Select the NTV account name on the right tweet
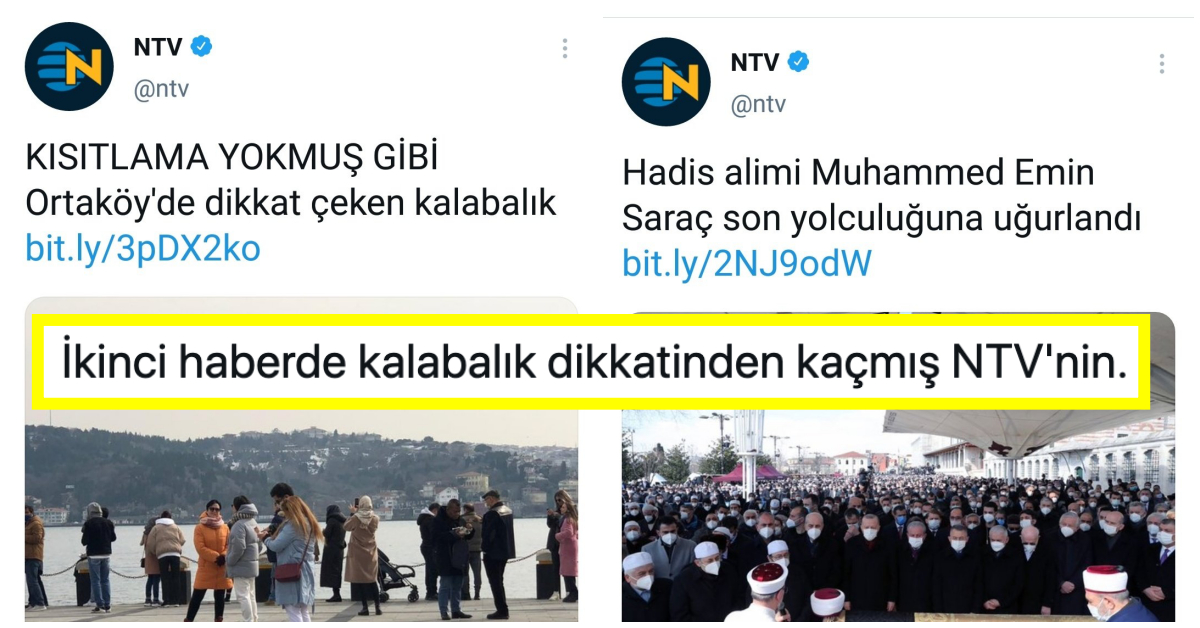 pyautogui.click(x=754, y=62)
